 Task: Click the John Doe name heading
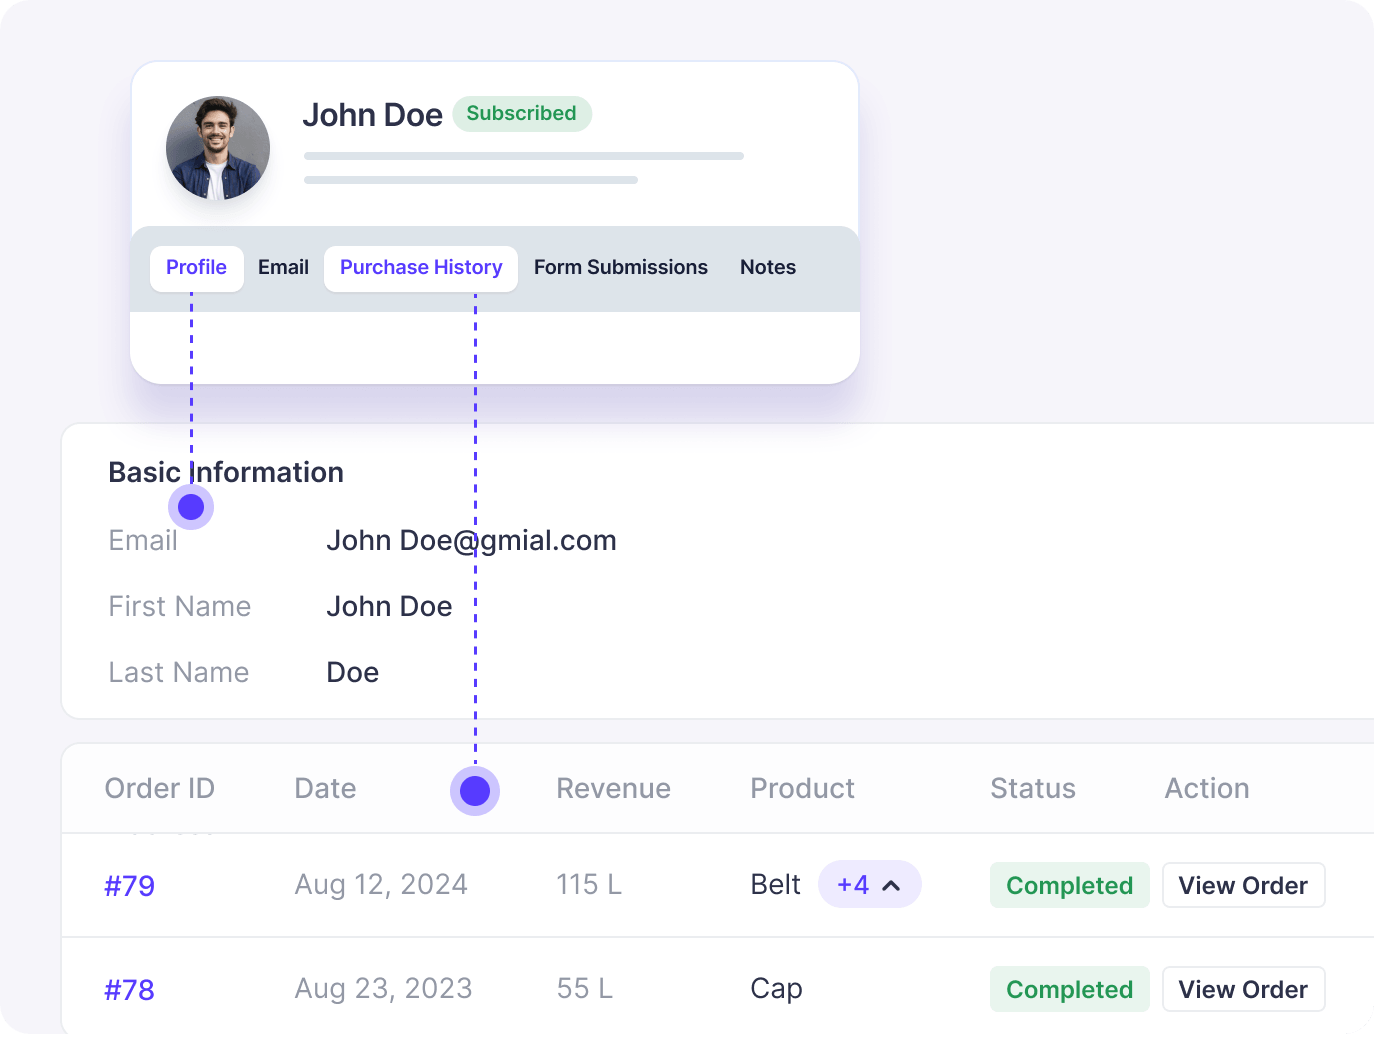coord(373,115)
